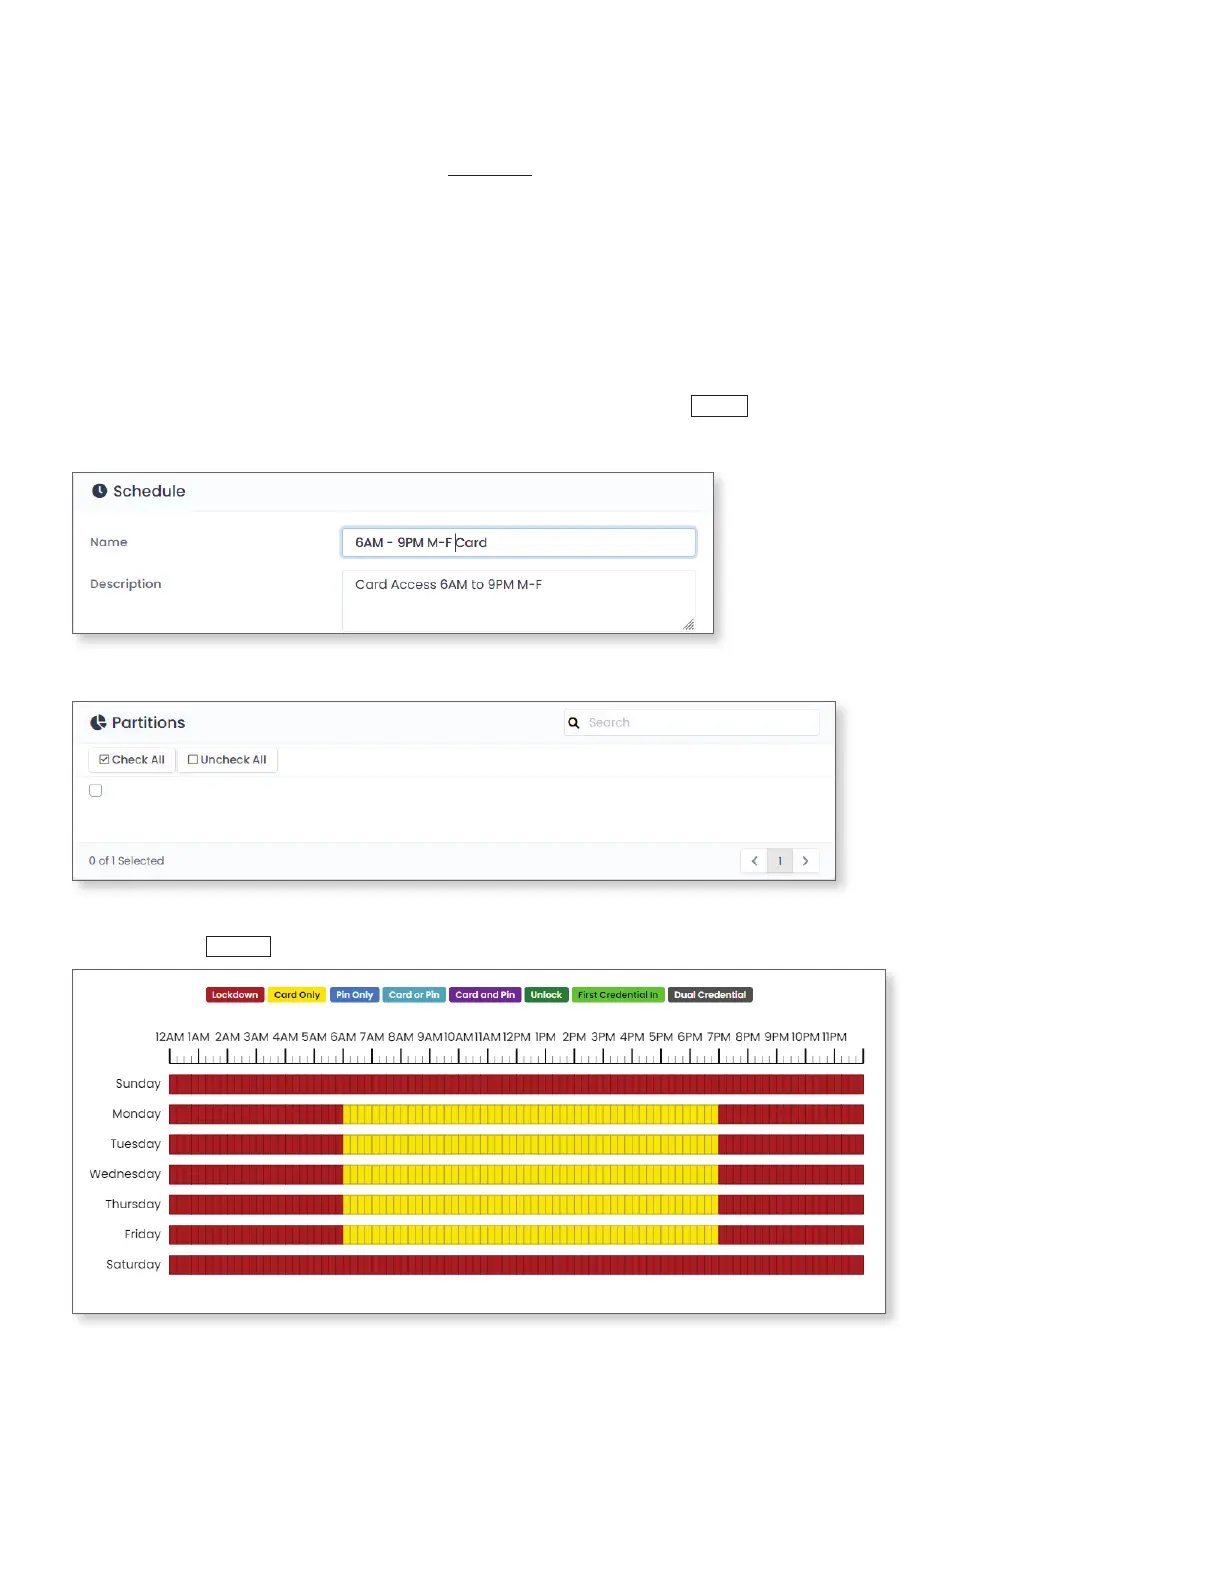Click the Partitions pie chart icon

coord(98,722)
